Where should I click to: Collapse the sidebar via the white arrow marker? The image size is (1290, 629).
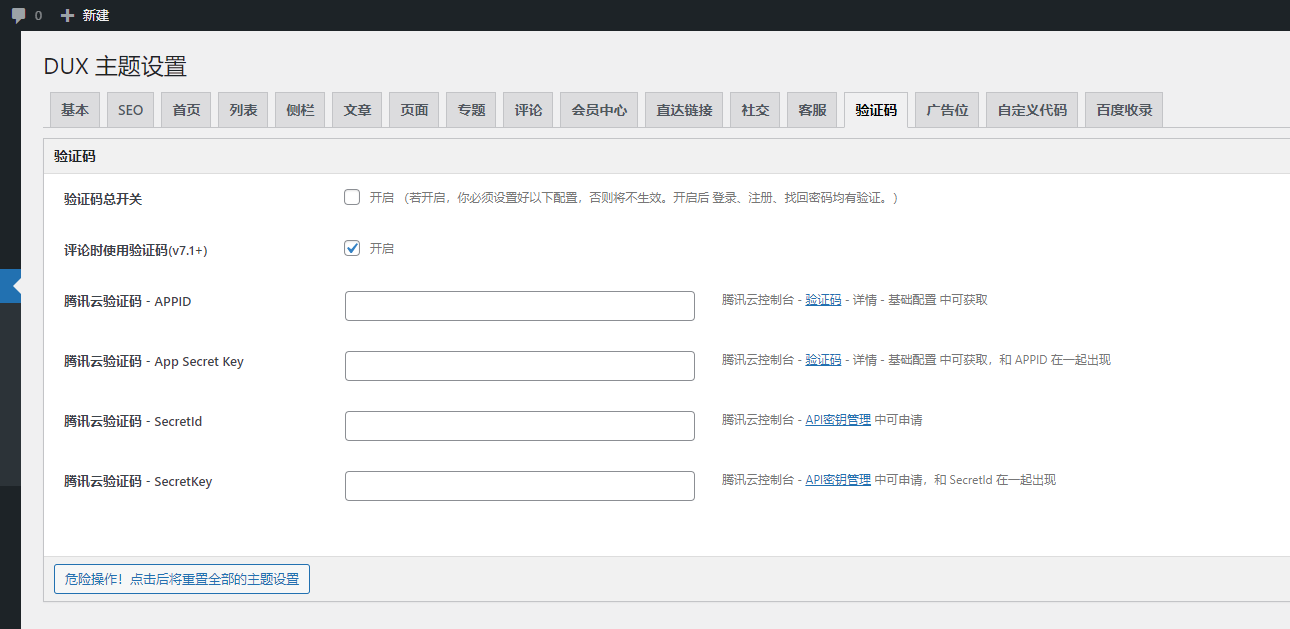point(16,286)
